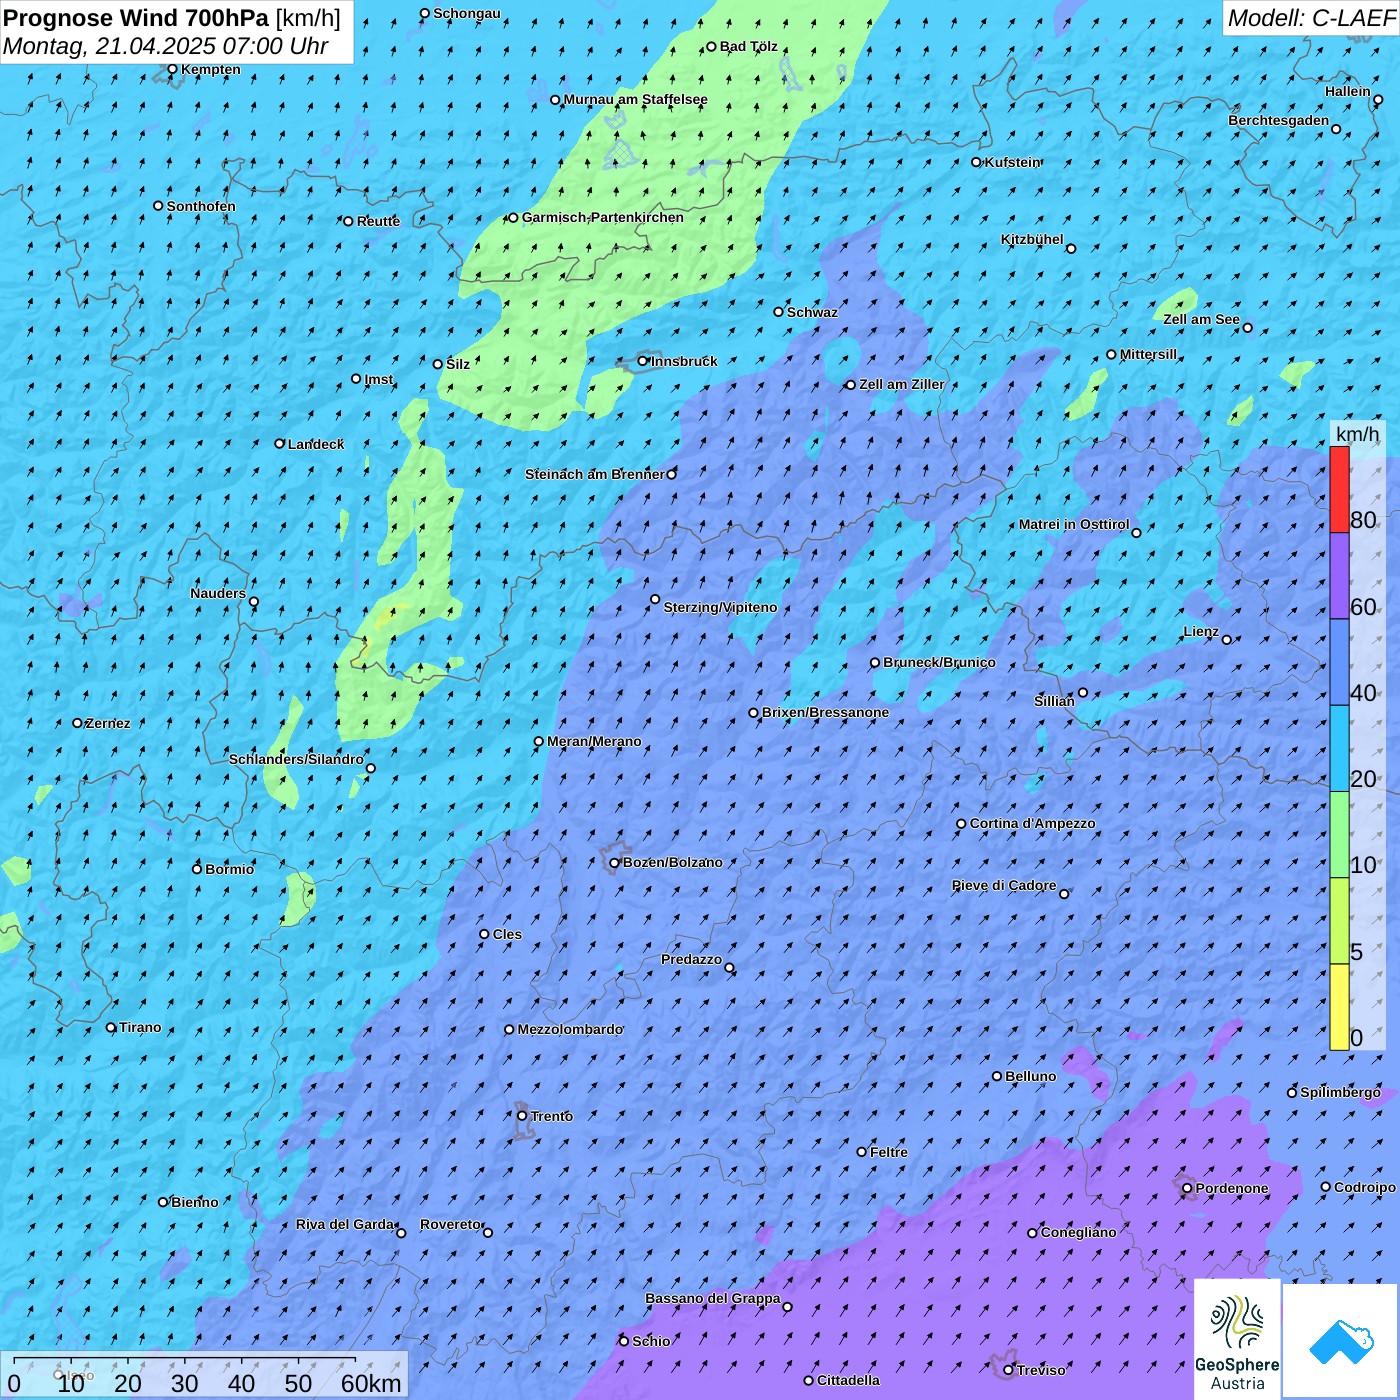1400x1400 pixels.
Task: Click the Belluno city label
Action: tap(1030, 1076)
